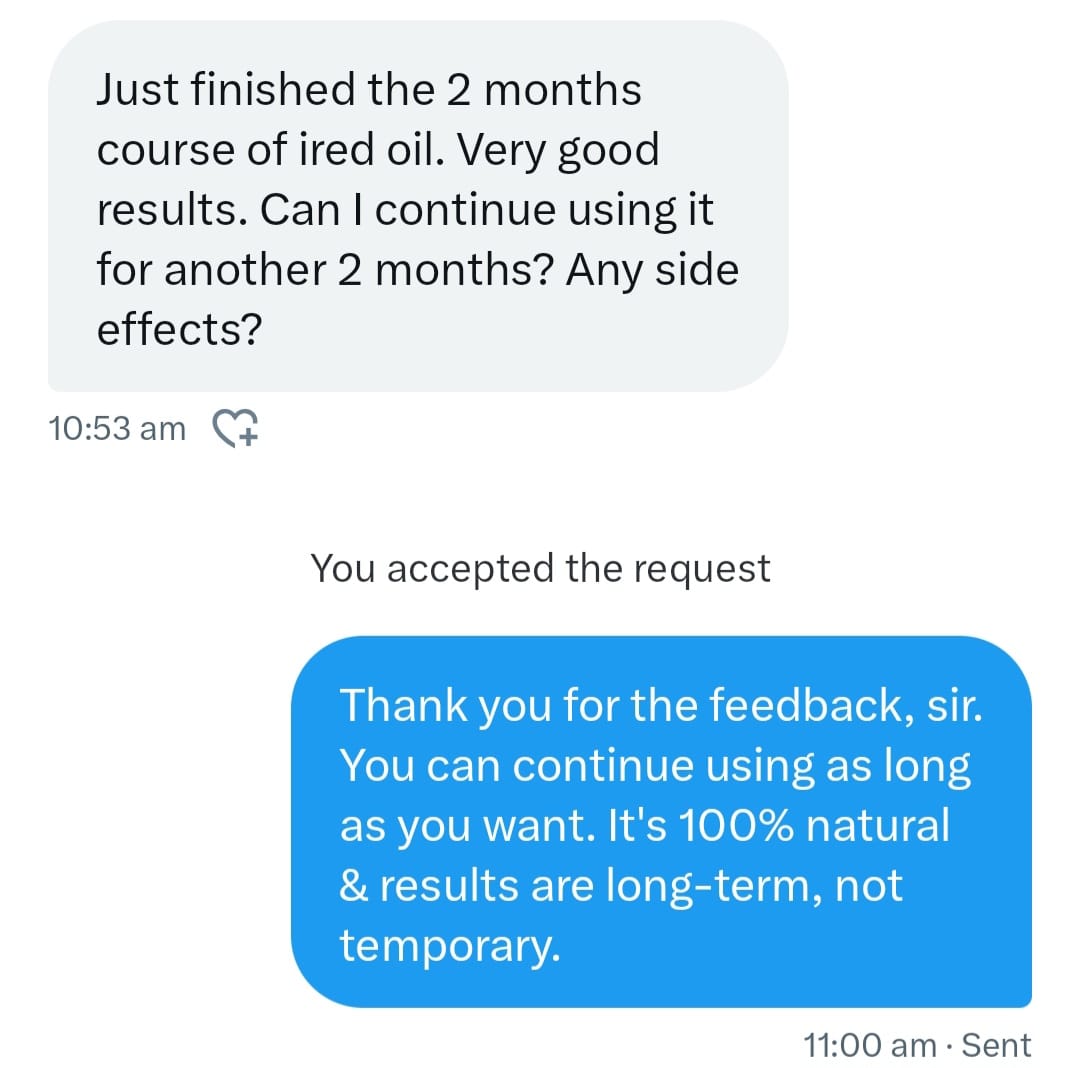Click "Can I continue using it" text
This screenshot has width=1080, height=1068.
point(545,211)
